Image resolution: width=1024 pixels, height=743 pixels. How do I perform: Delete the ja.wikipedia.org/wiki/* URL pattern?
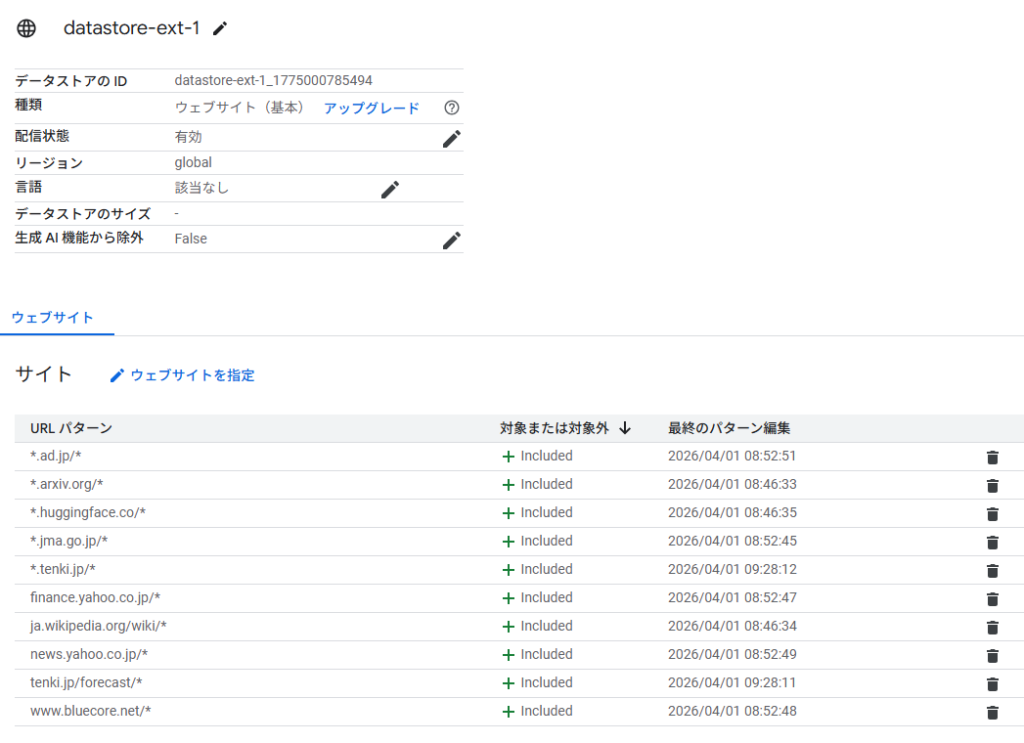[x=992, y=627]
